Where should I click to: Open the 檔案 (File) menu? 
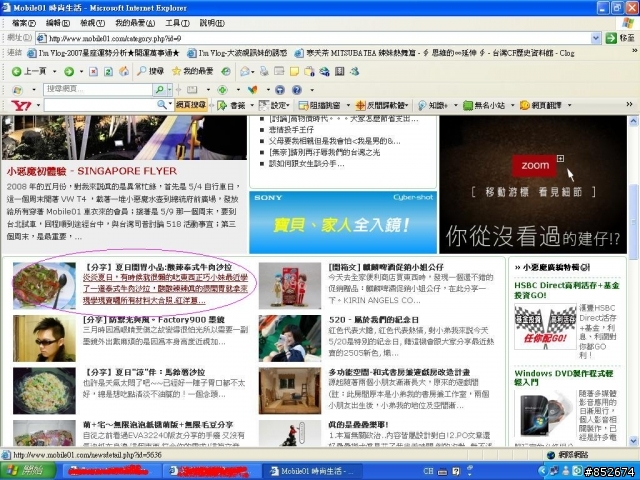(24, 23)
